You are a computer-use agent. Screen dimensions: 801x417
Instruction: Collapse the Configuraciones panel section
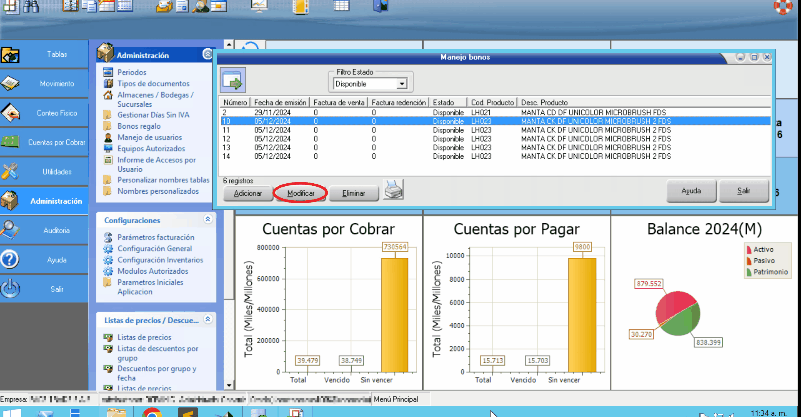(208, 219)
